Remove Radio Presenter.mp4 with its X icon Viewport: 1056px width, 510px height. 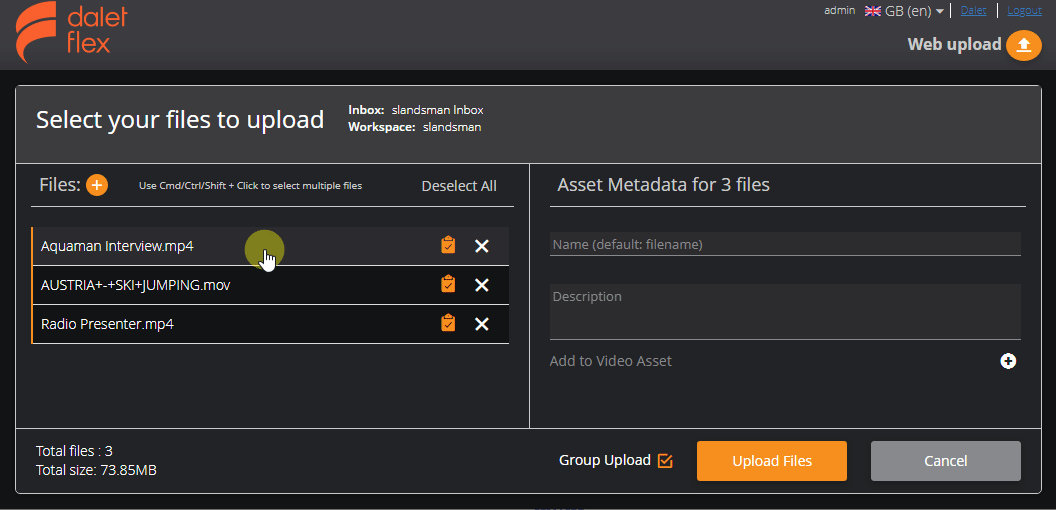coord(482,324)
